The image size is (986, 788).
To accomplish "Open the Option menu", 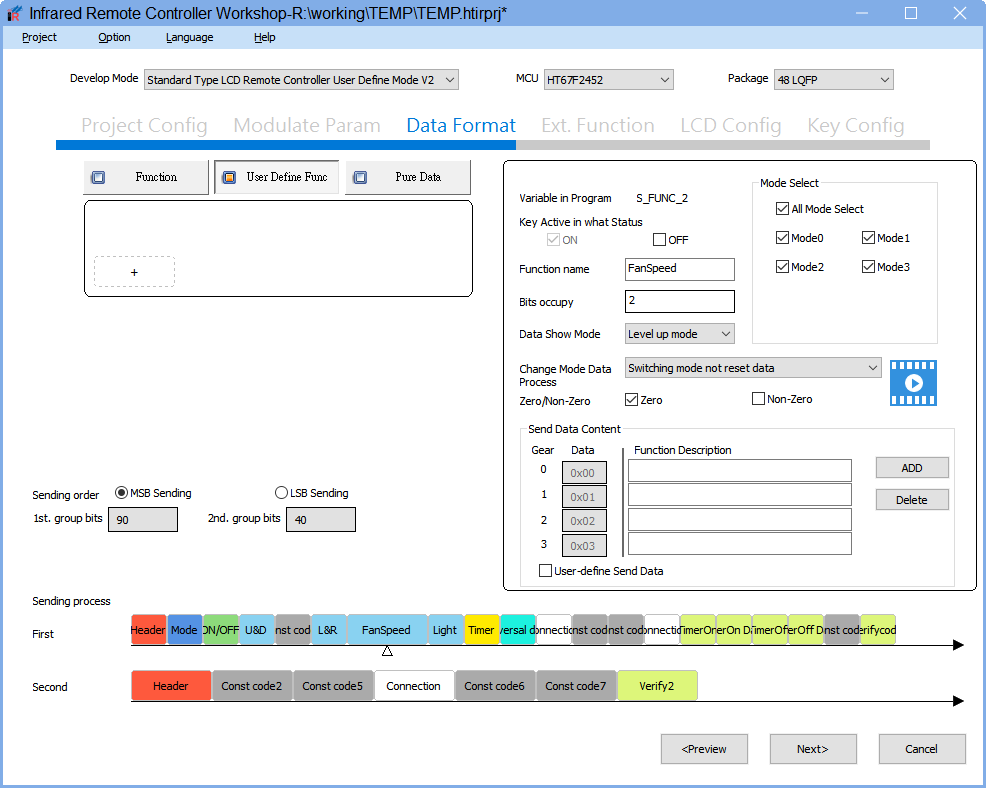I will tap(114, 37).
